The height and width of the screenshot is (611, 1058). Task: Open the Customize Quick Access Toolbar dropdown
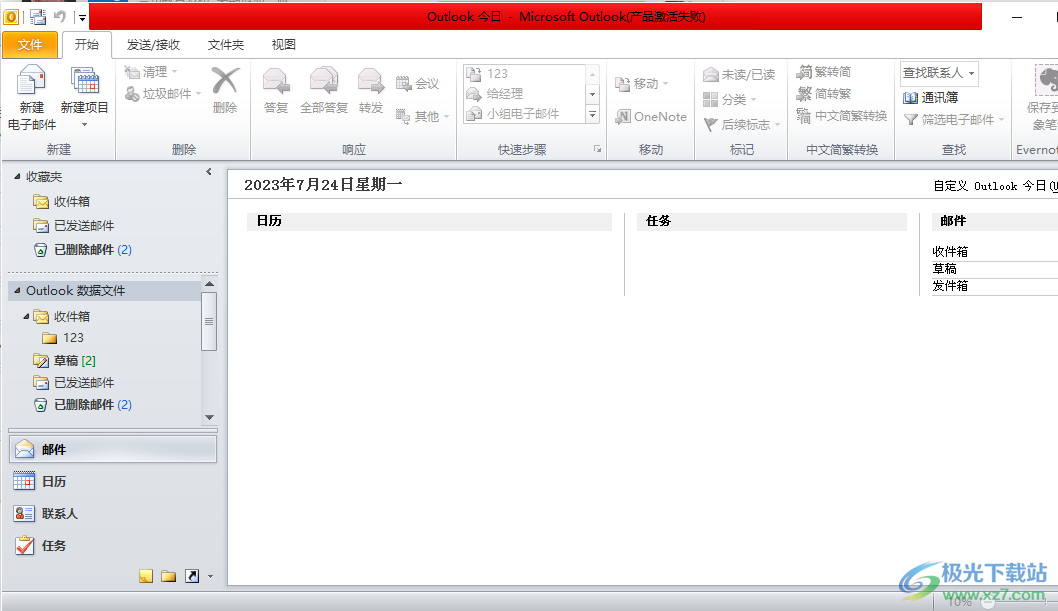pyautogui.click(x=82, y=18)
